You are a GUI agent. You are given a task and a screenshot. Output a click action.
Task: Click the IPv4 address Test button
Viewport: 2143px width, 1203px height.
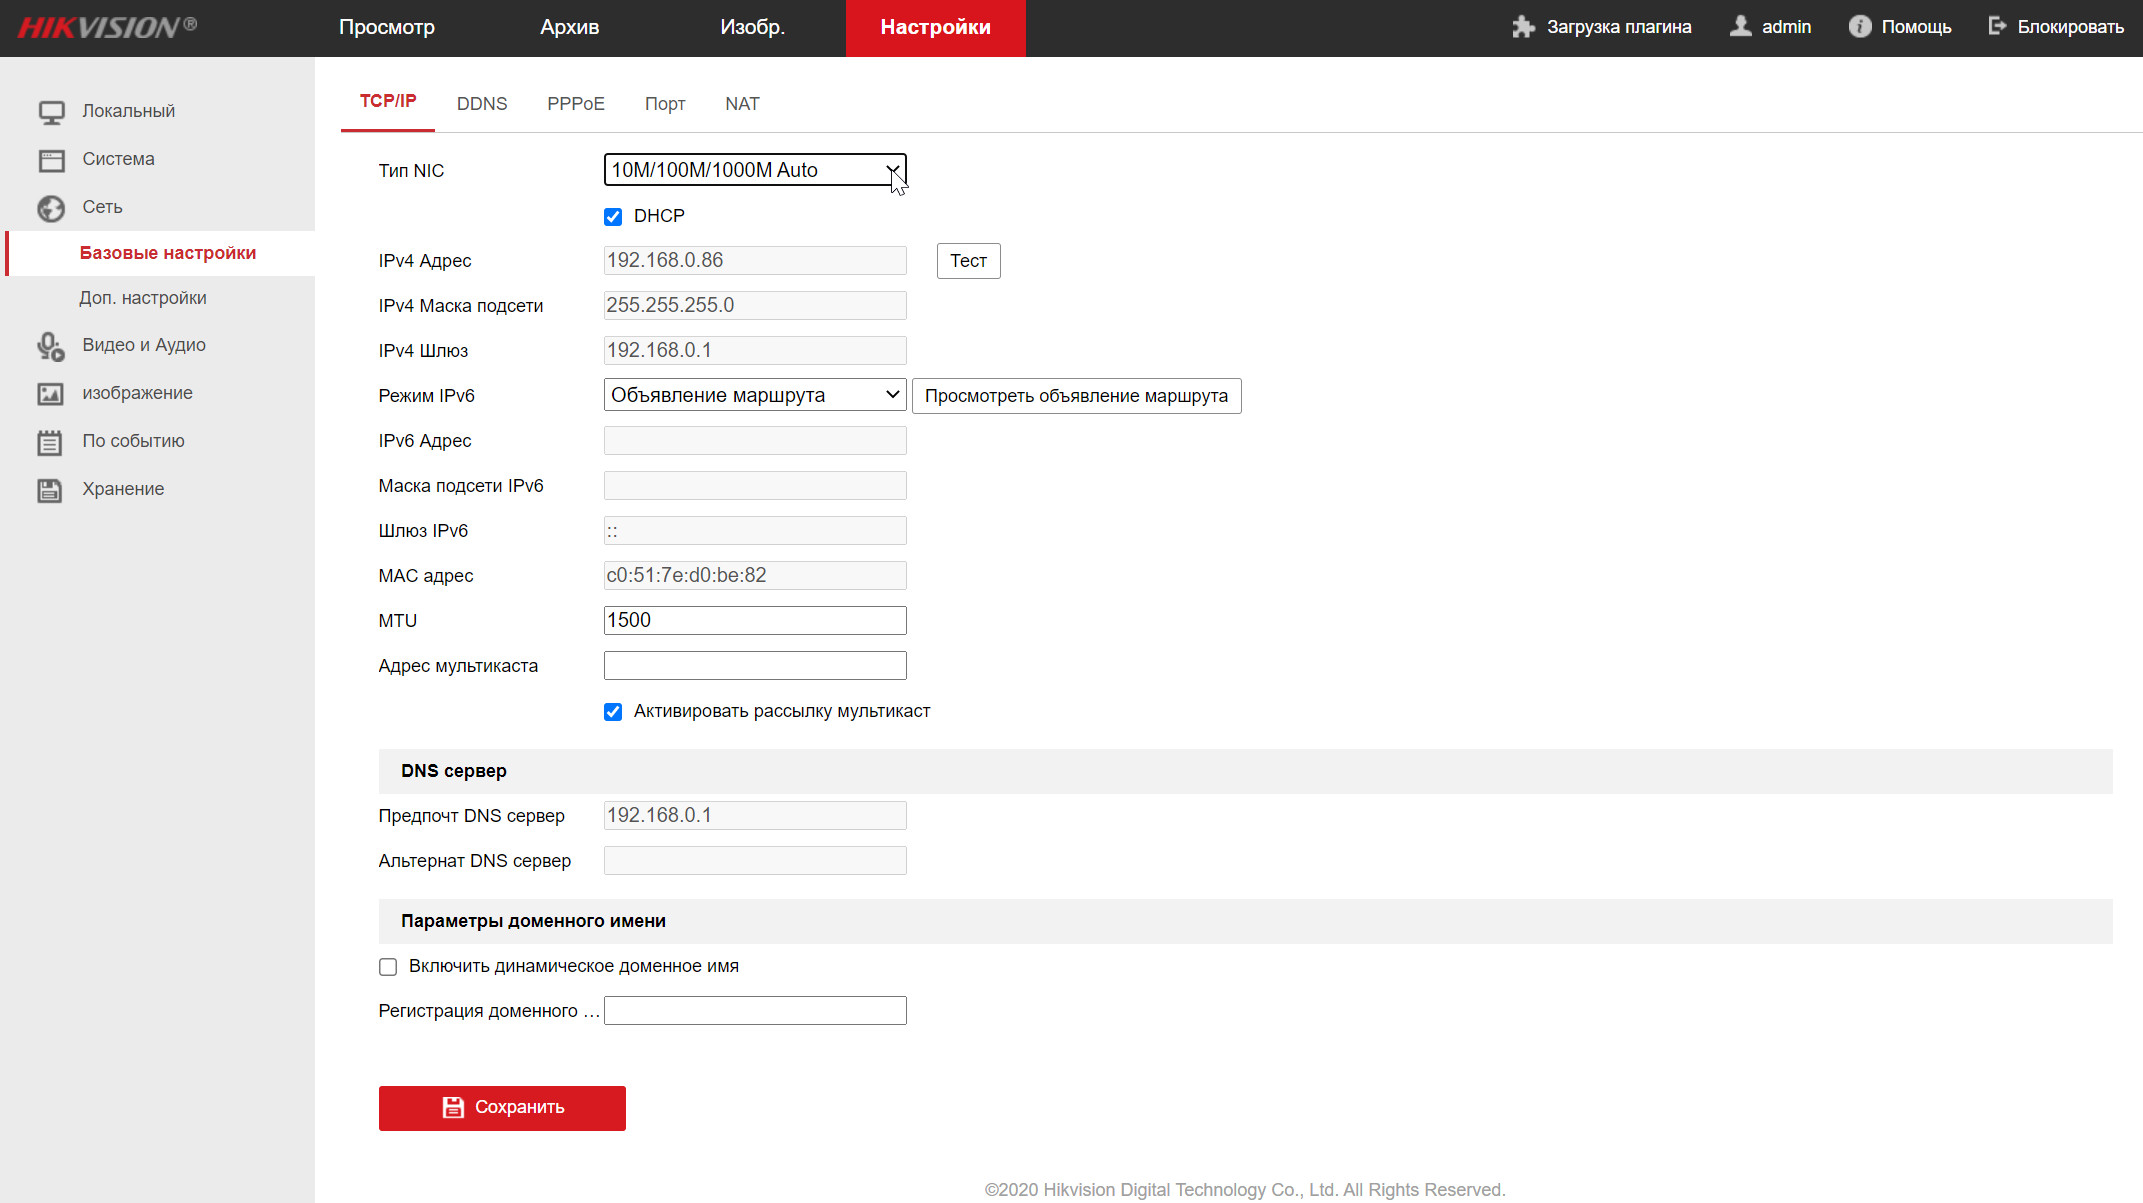pyautogui.click(x=968, y=261)
